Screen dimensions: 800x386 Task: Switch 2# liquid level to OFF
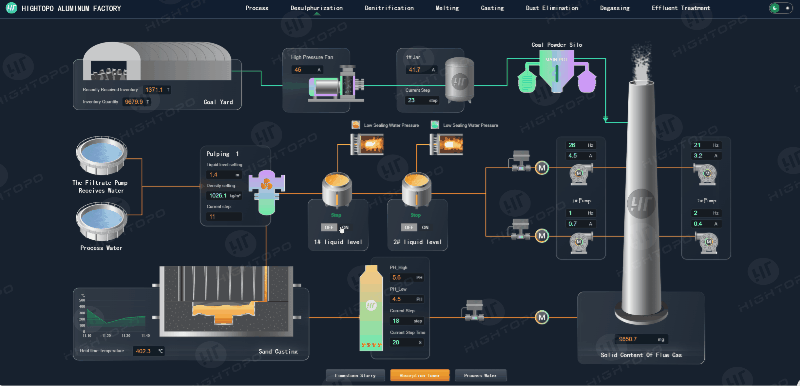[408, 227]
